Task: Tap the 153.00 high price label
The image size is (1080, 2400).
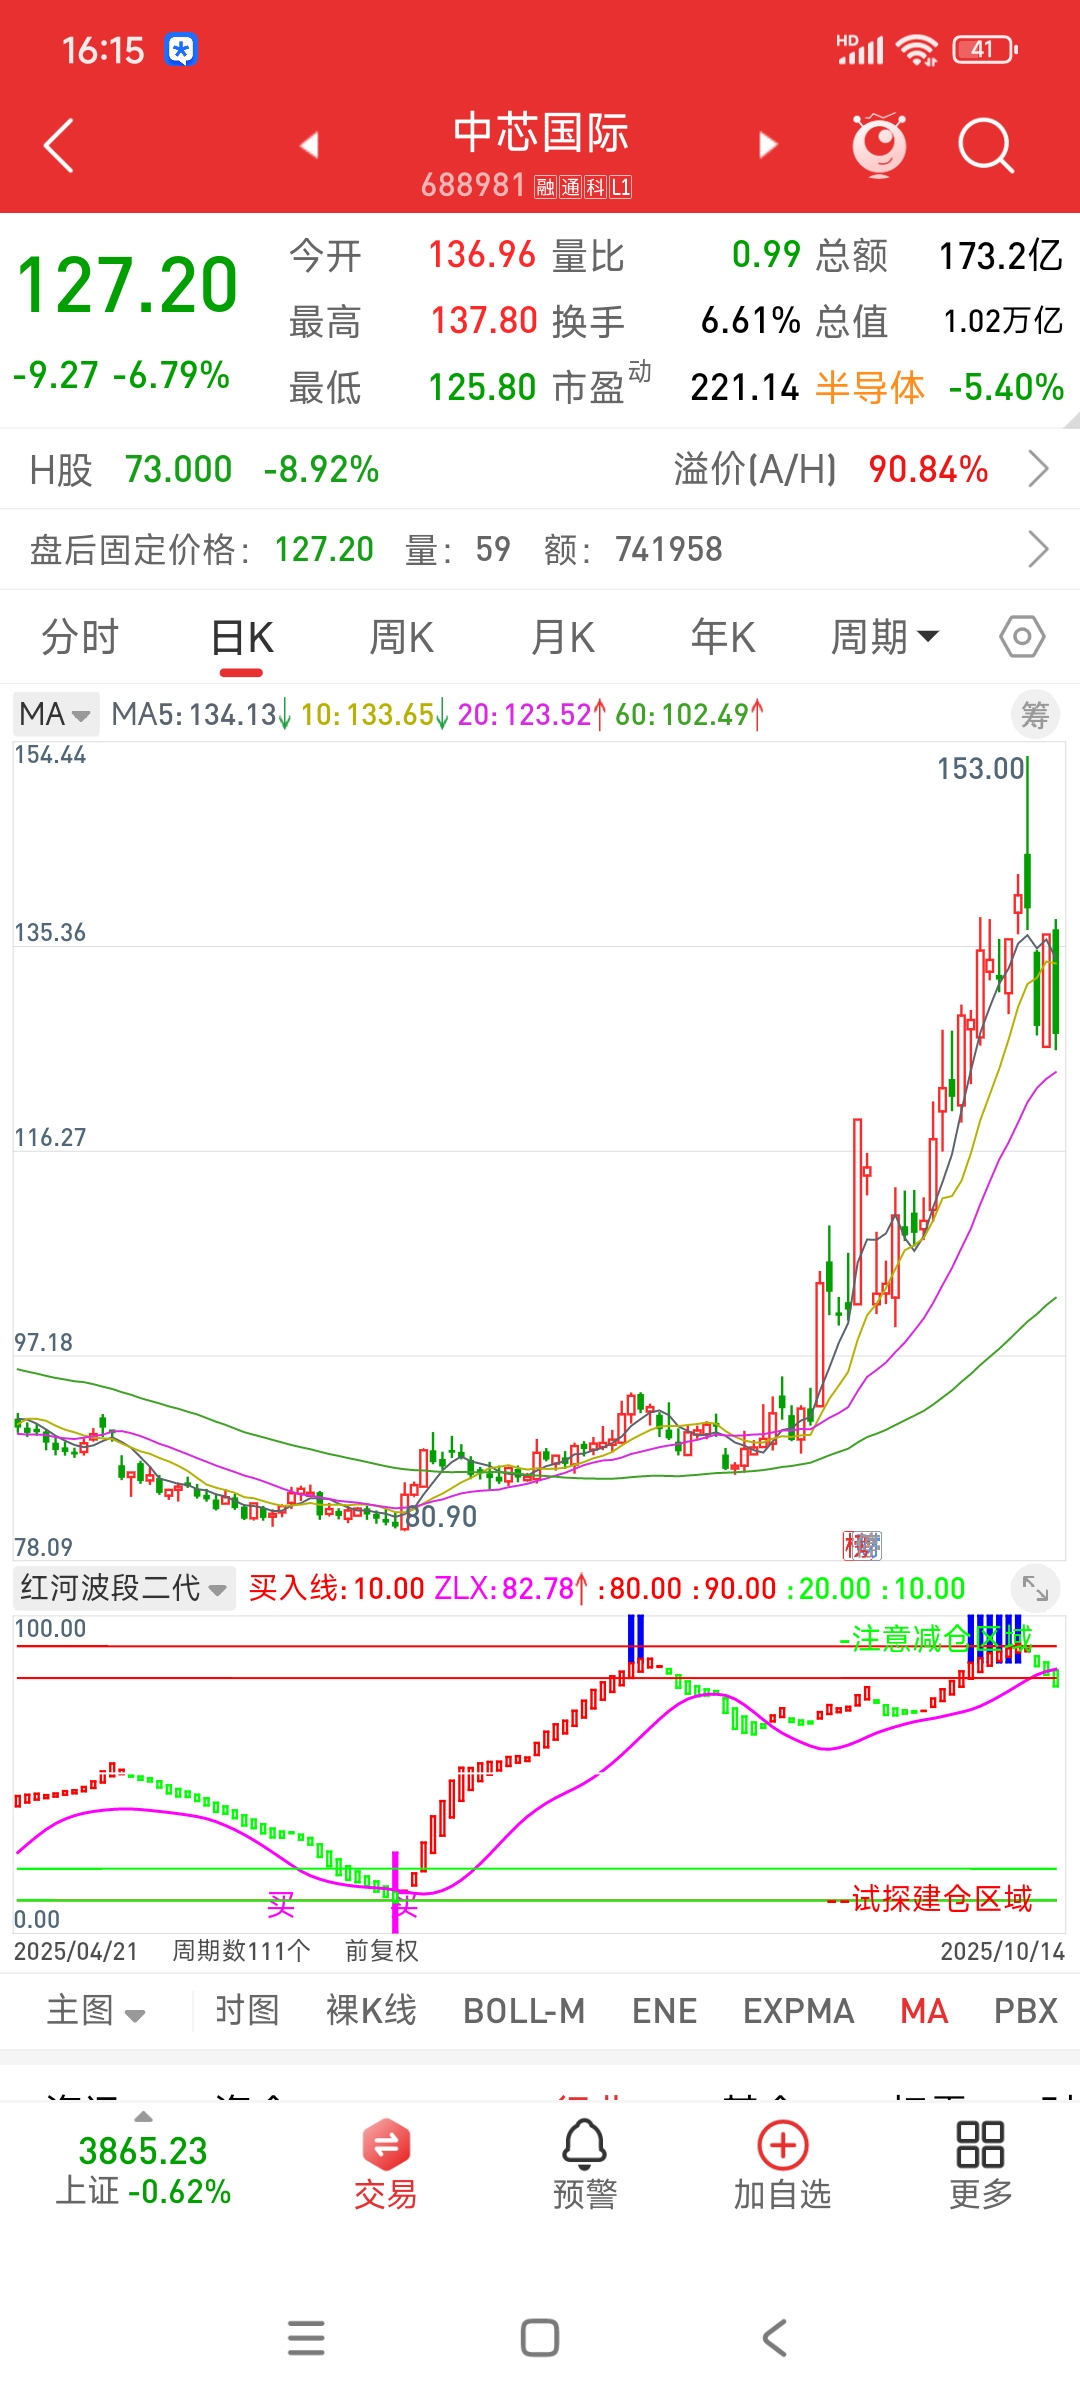Action: tap(980, 768)
